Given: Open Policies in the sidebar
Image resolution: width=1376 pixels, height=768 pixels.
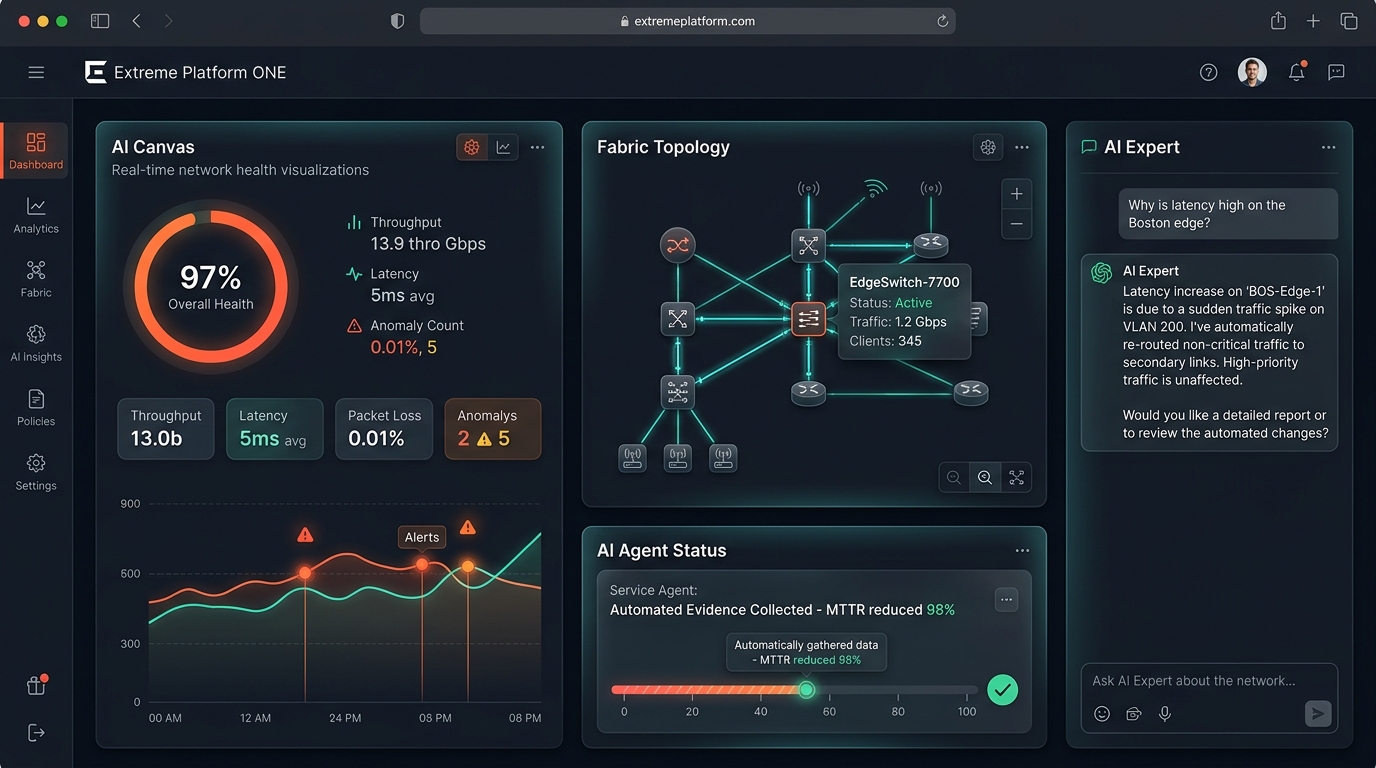Looking at the screenshot, I should tap(36, 407).
